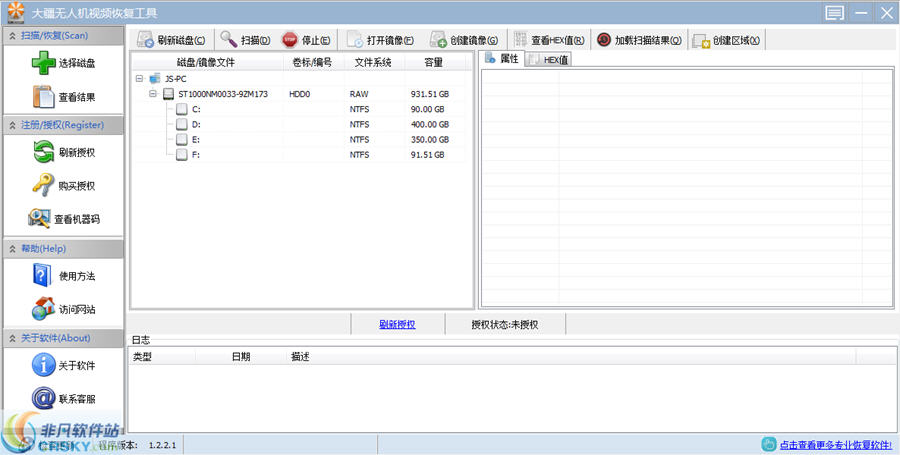Click version number 1.2.2.1

(162, 445)
